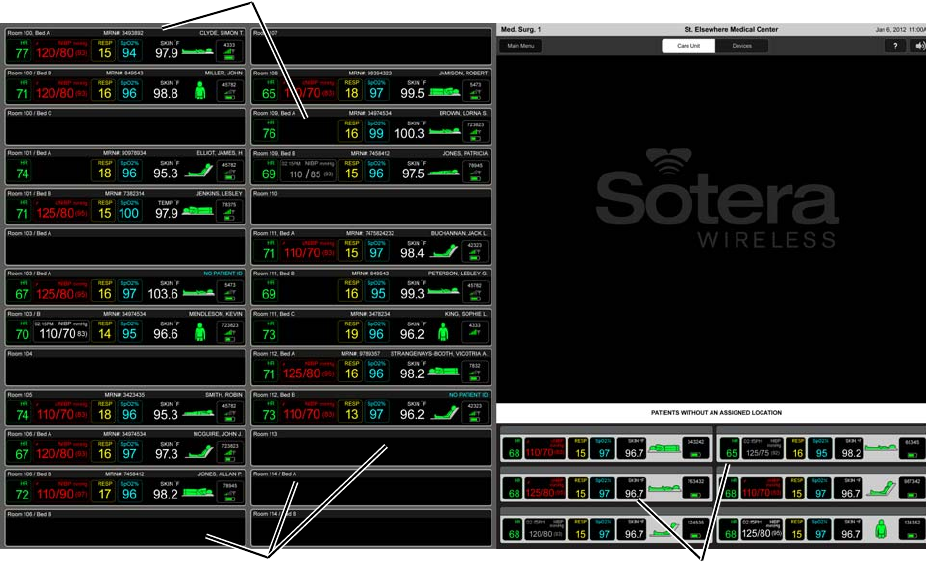
Task: Click the patient name MCGUIRE, JOHN J
Action: click(x=218, y=434)
